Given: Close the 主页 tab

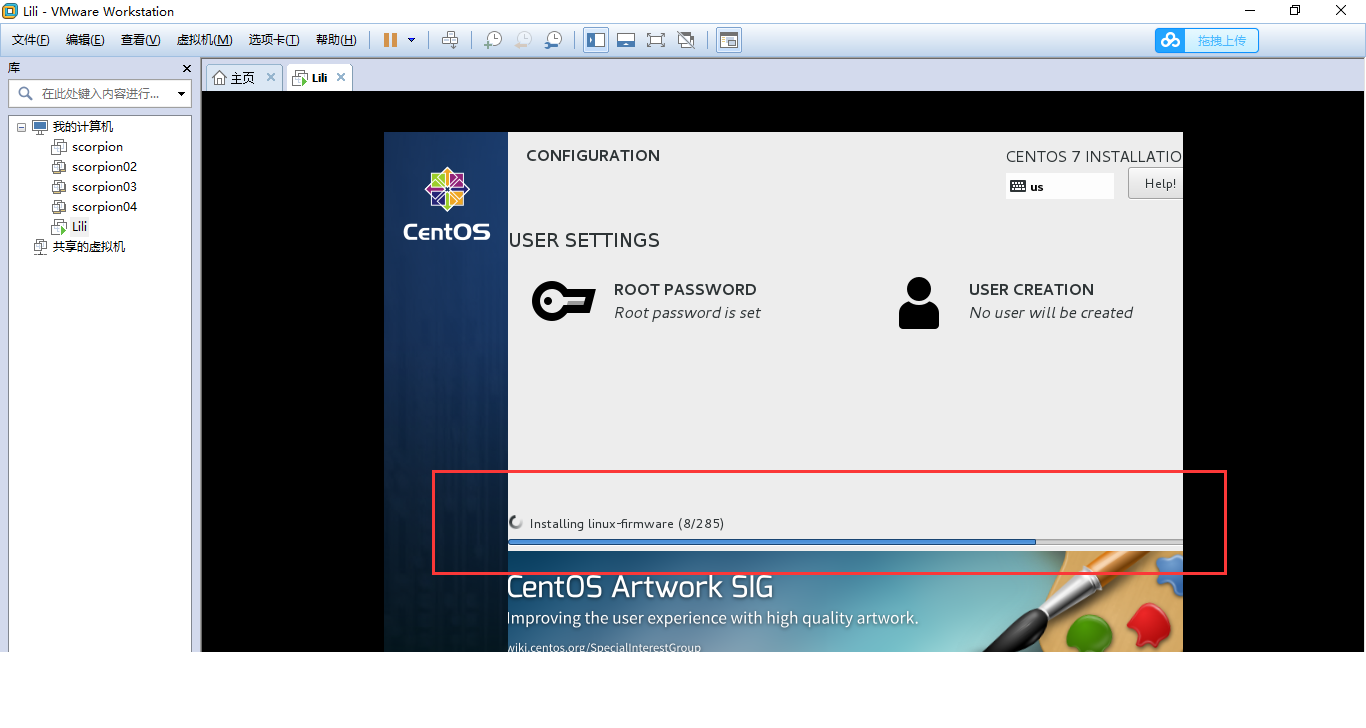Looking at the screenshot, I should 270,77.
